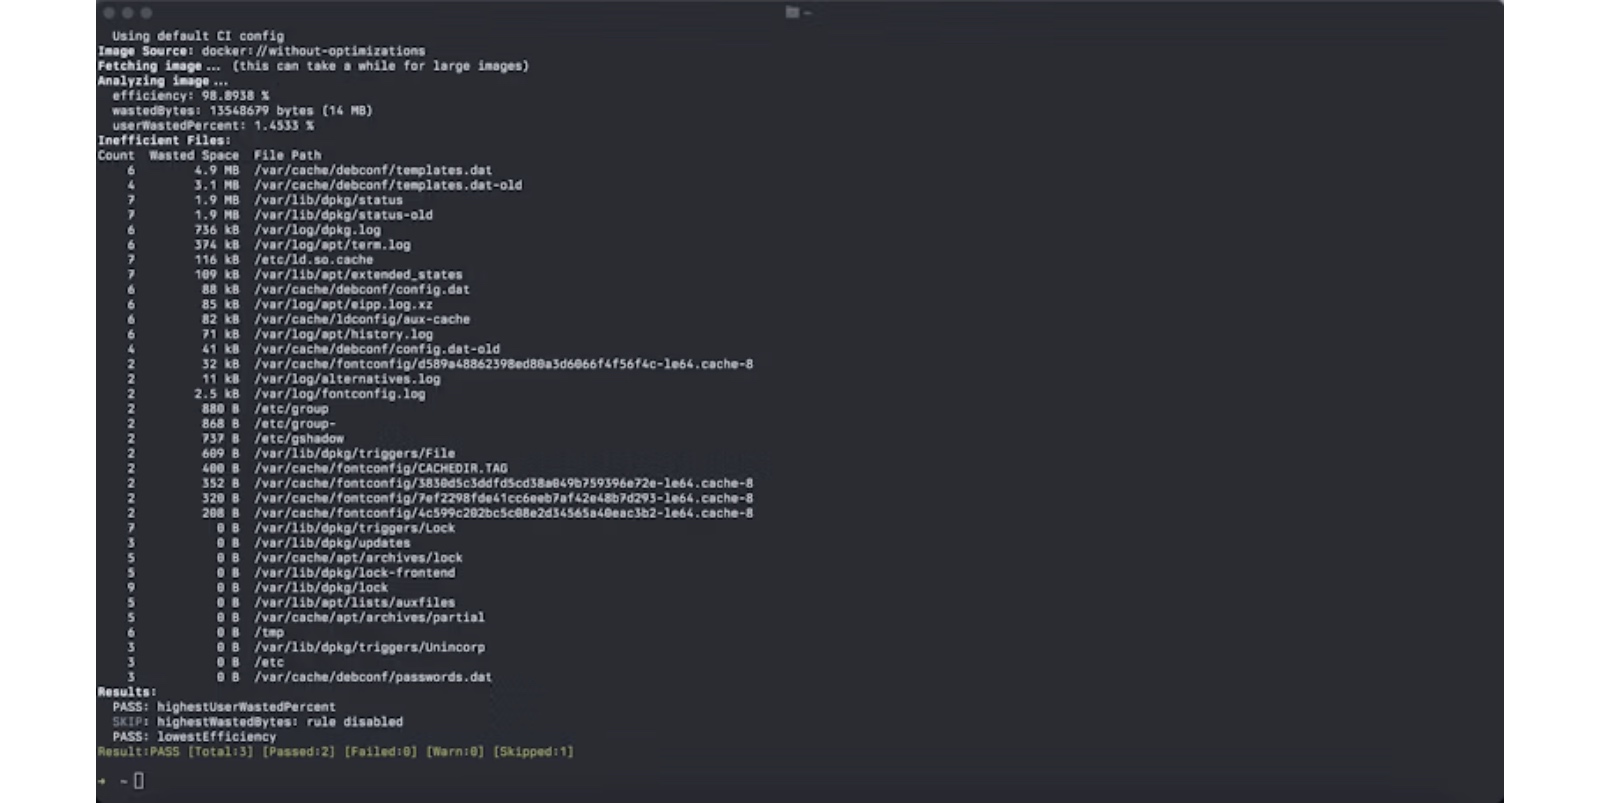This screenshot has width=1600, height=804.
Task: Click the userWastedPercent: 1.4533 % line
Action: pyautogui.click(x=213, y=126)
